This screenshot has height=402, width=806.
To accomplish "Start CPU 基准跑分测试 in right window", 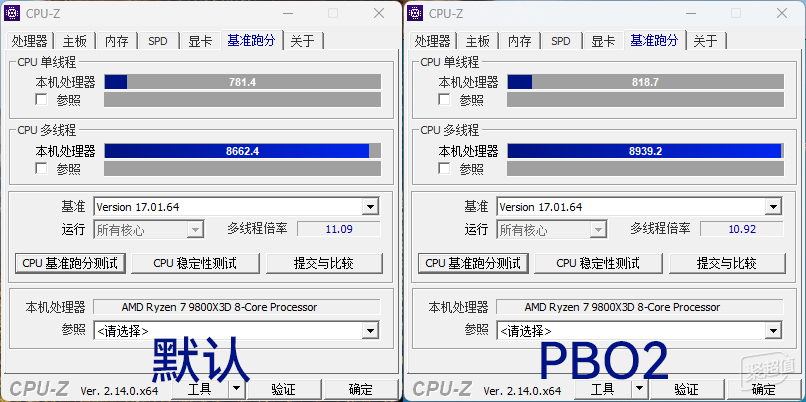I will coord(473,264).
